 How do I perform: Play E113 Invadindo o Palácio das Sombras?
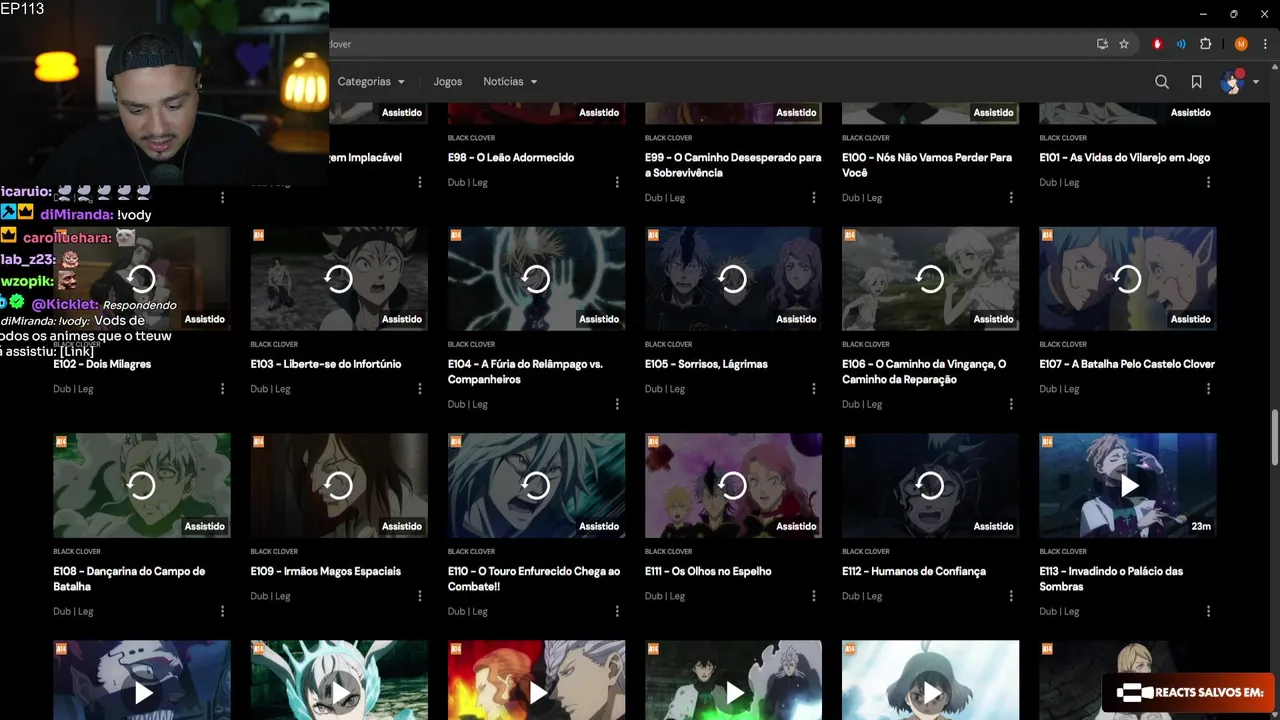[x=1127, y=486]
